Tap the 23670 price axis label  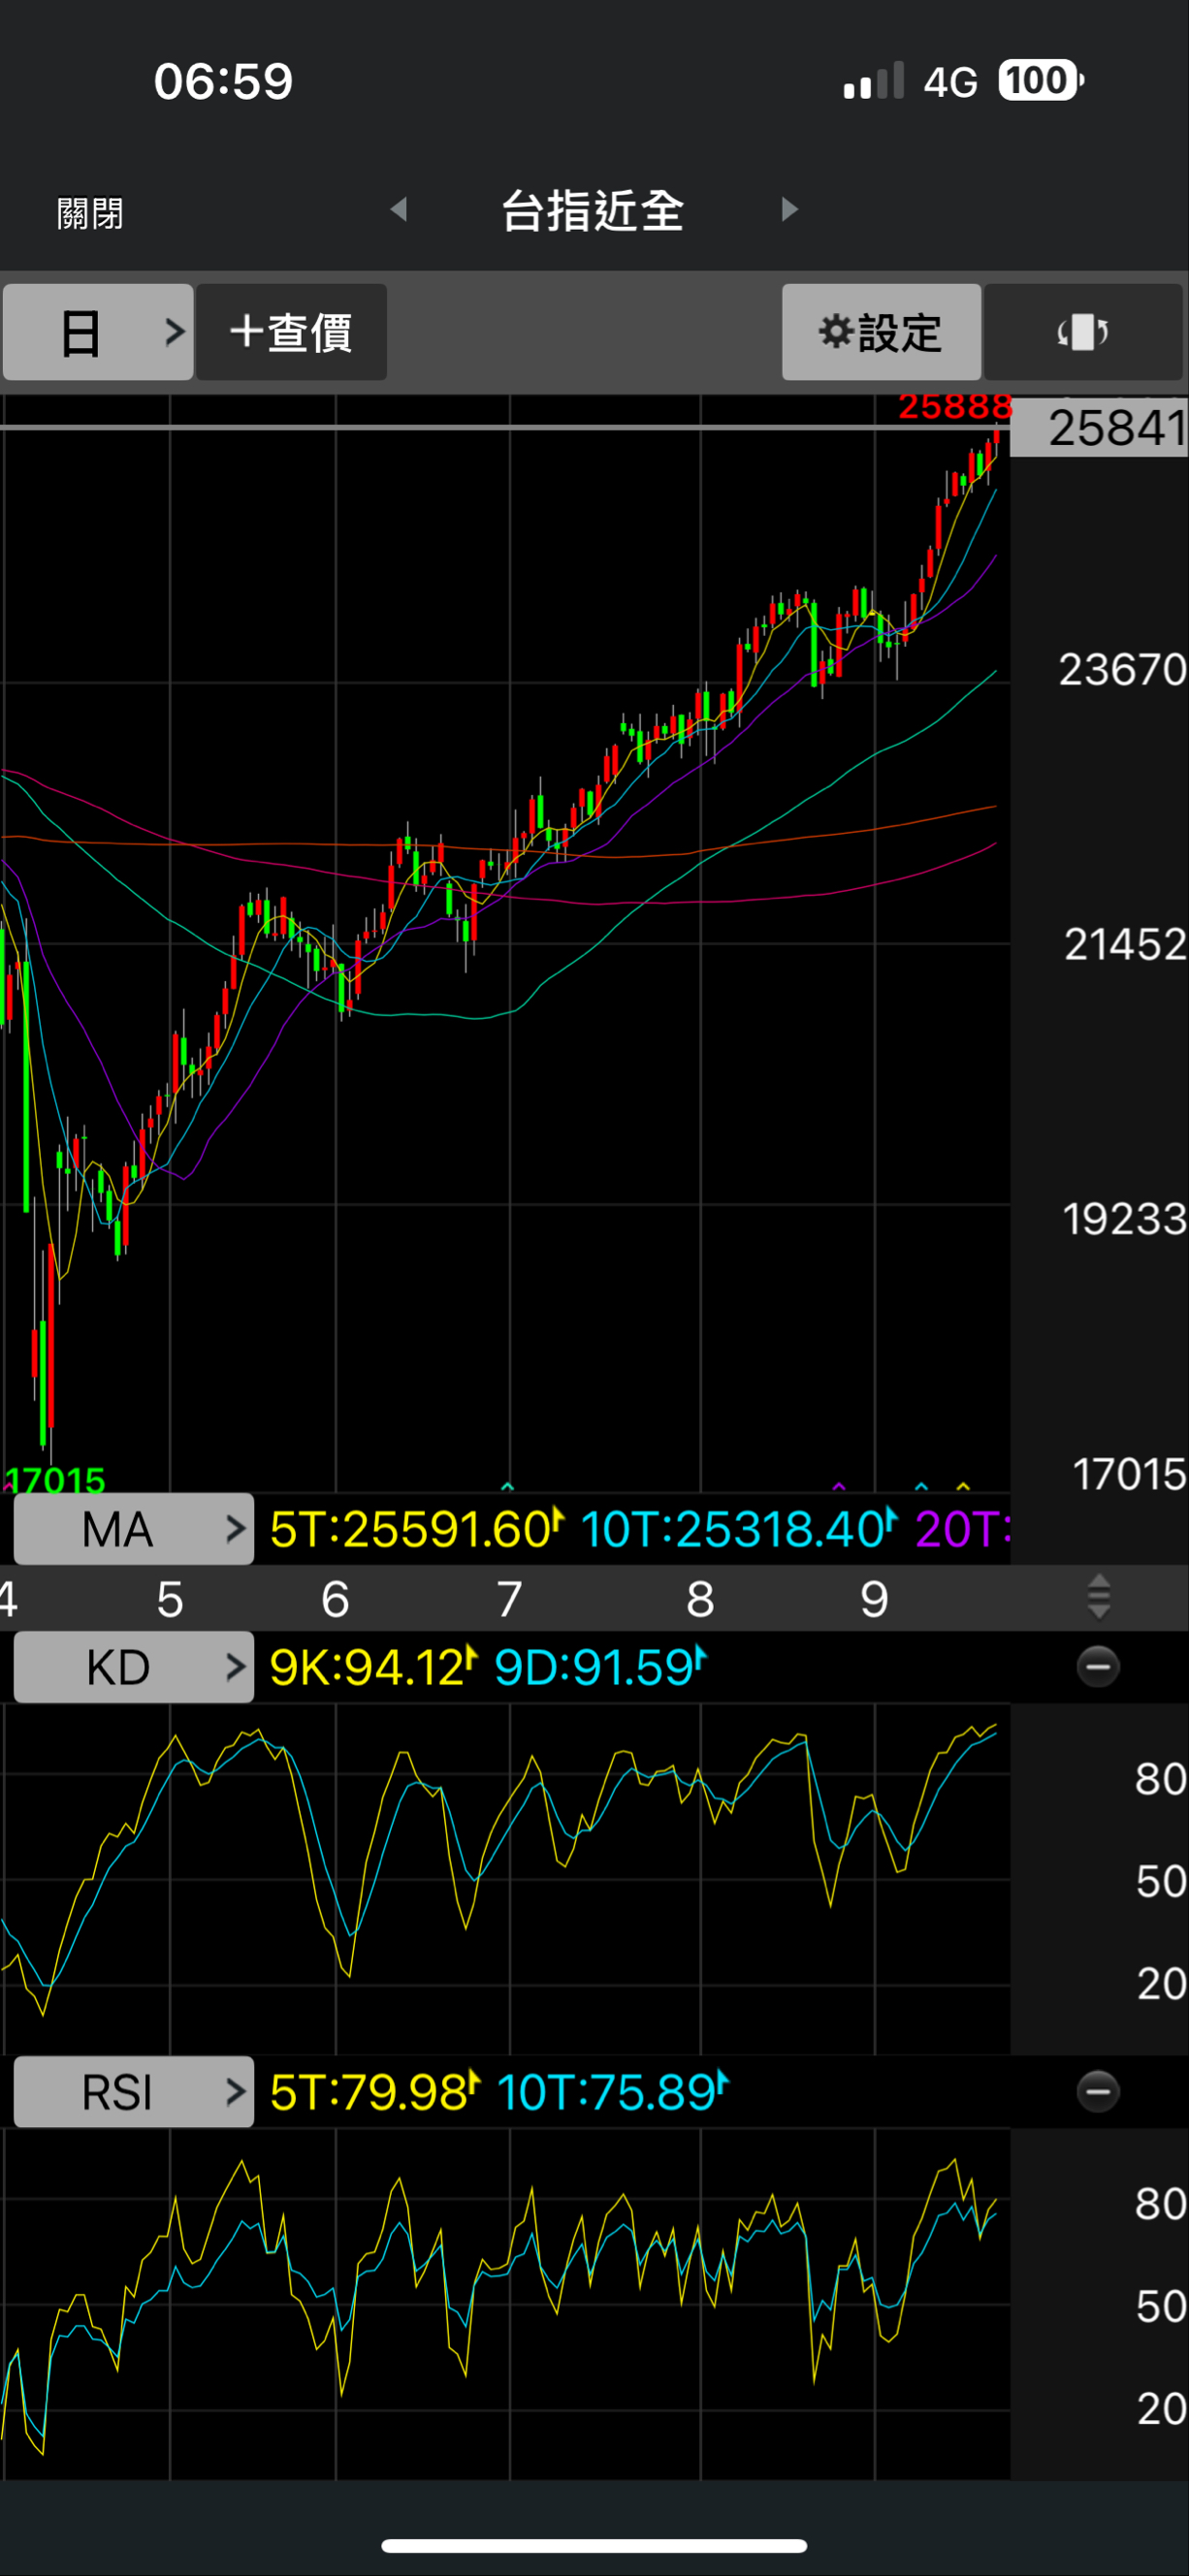click(1122, 670)
